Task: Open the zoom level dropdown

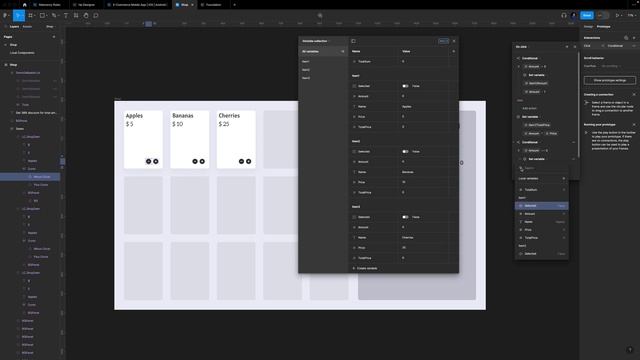Action: [x=631, y=16]
